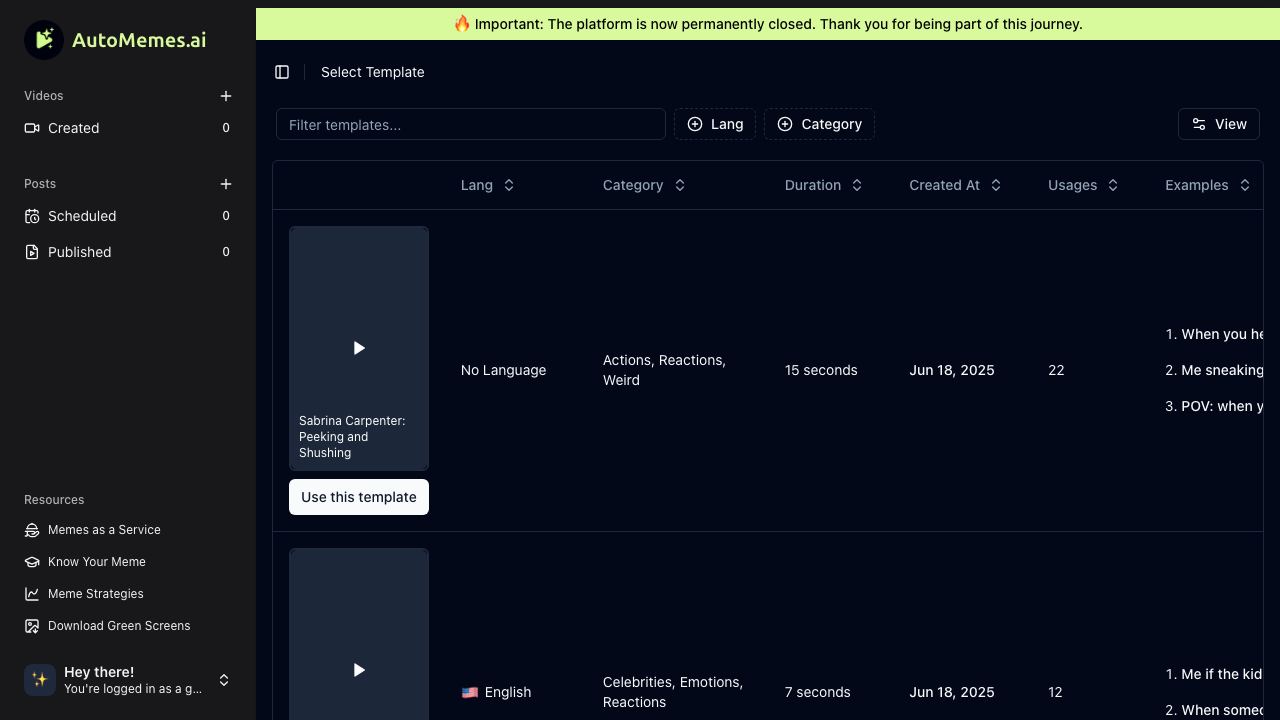Click the Meme Strategies chart icon
The height and width of the screenshot is (720, 1280).
(32, 594)
